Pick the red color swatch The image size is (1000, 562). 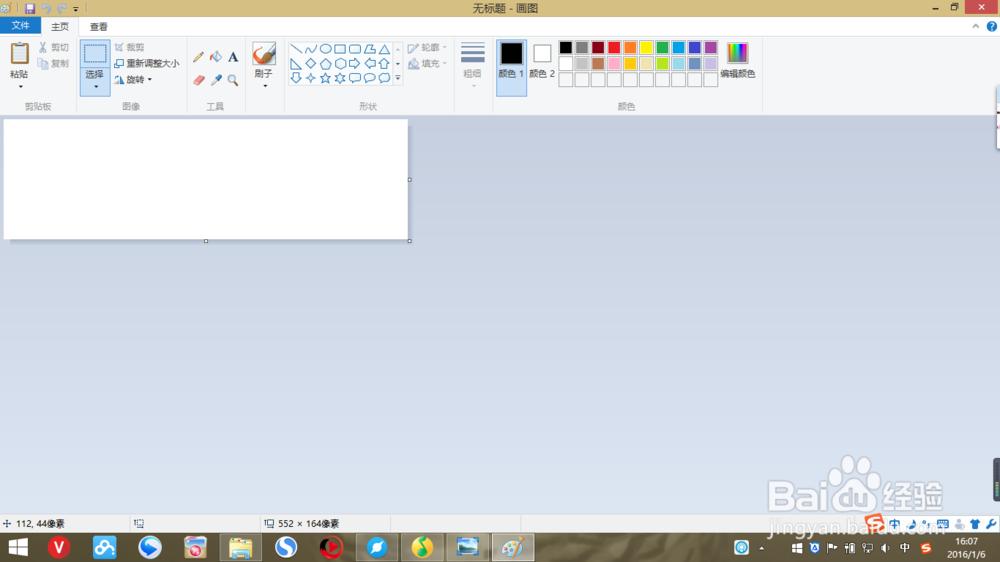click(x=614, y=47)
